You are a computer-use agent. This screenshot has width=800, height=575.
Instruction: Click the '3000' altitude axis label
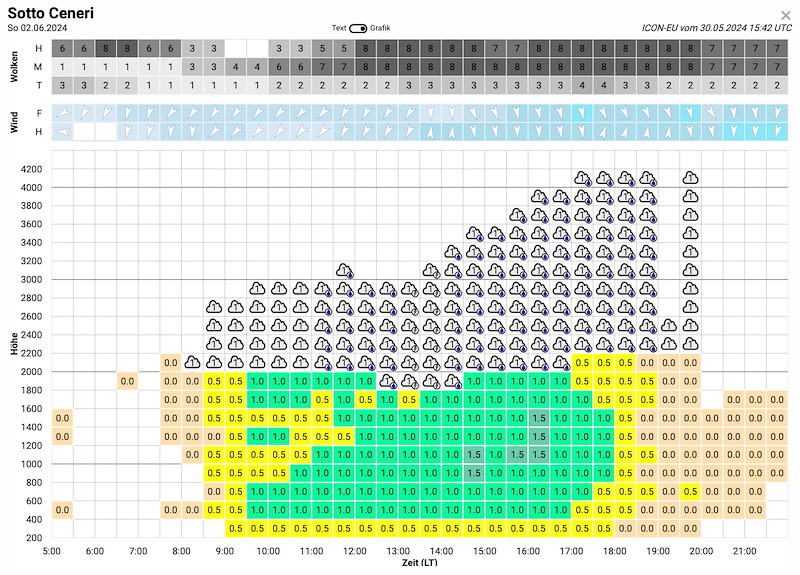tap(32, 279)
